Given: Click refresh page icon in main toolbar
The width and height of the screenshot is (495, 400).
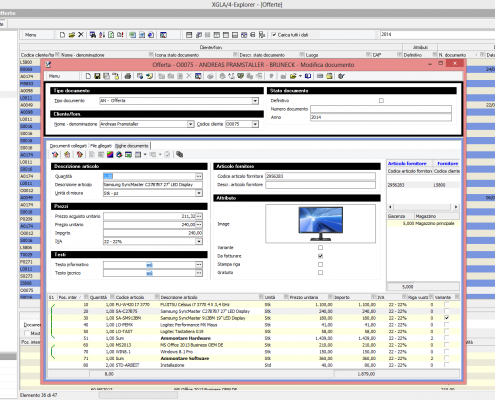Looking at the screenshot, I should tap(111, 35).
